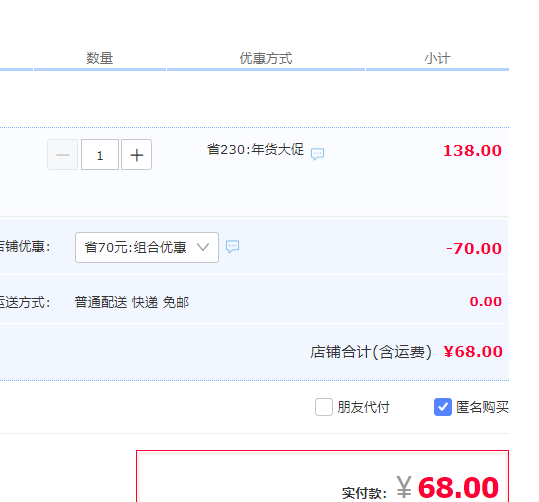Open the 省70元:组合优惠 dropdown
Viewport: 539px width, 502px height.
click(x=147, y=248)
